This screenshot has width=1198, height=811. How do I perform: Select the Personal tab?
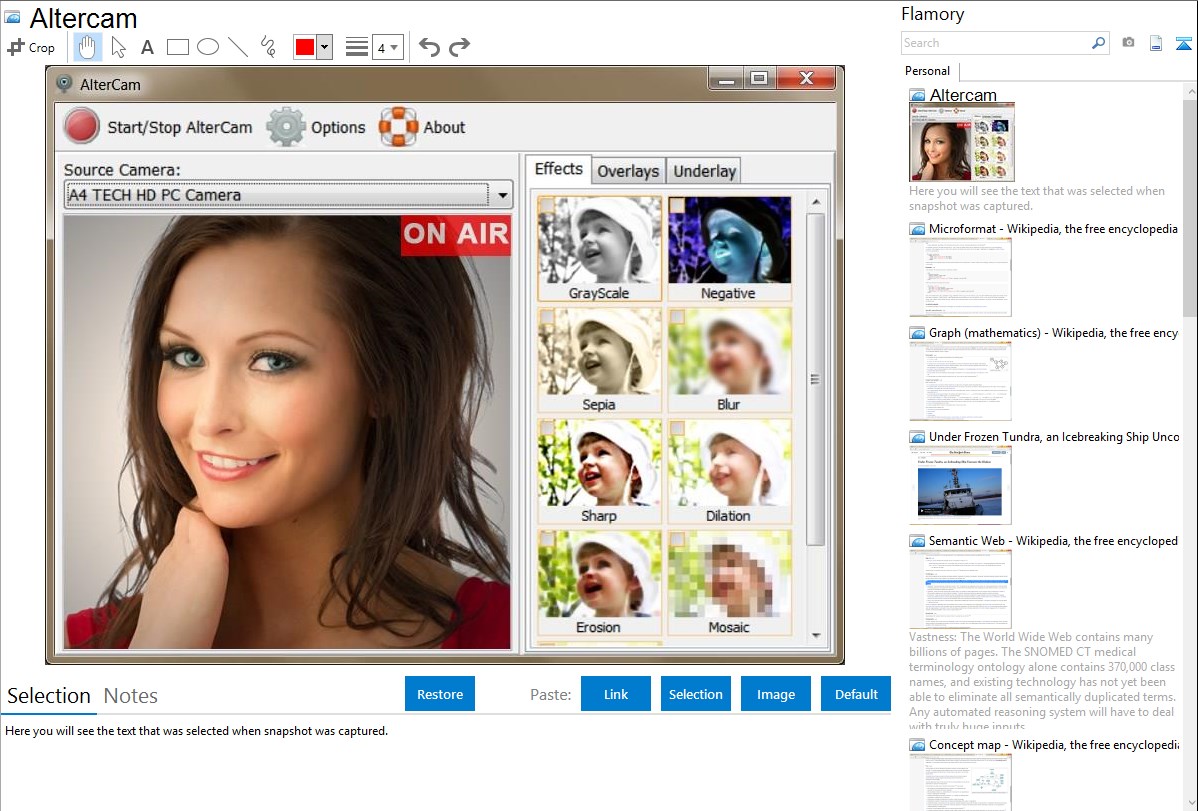coord(928,71)
